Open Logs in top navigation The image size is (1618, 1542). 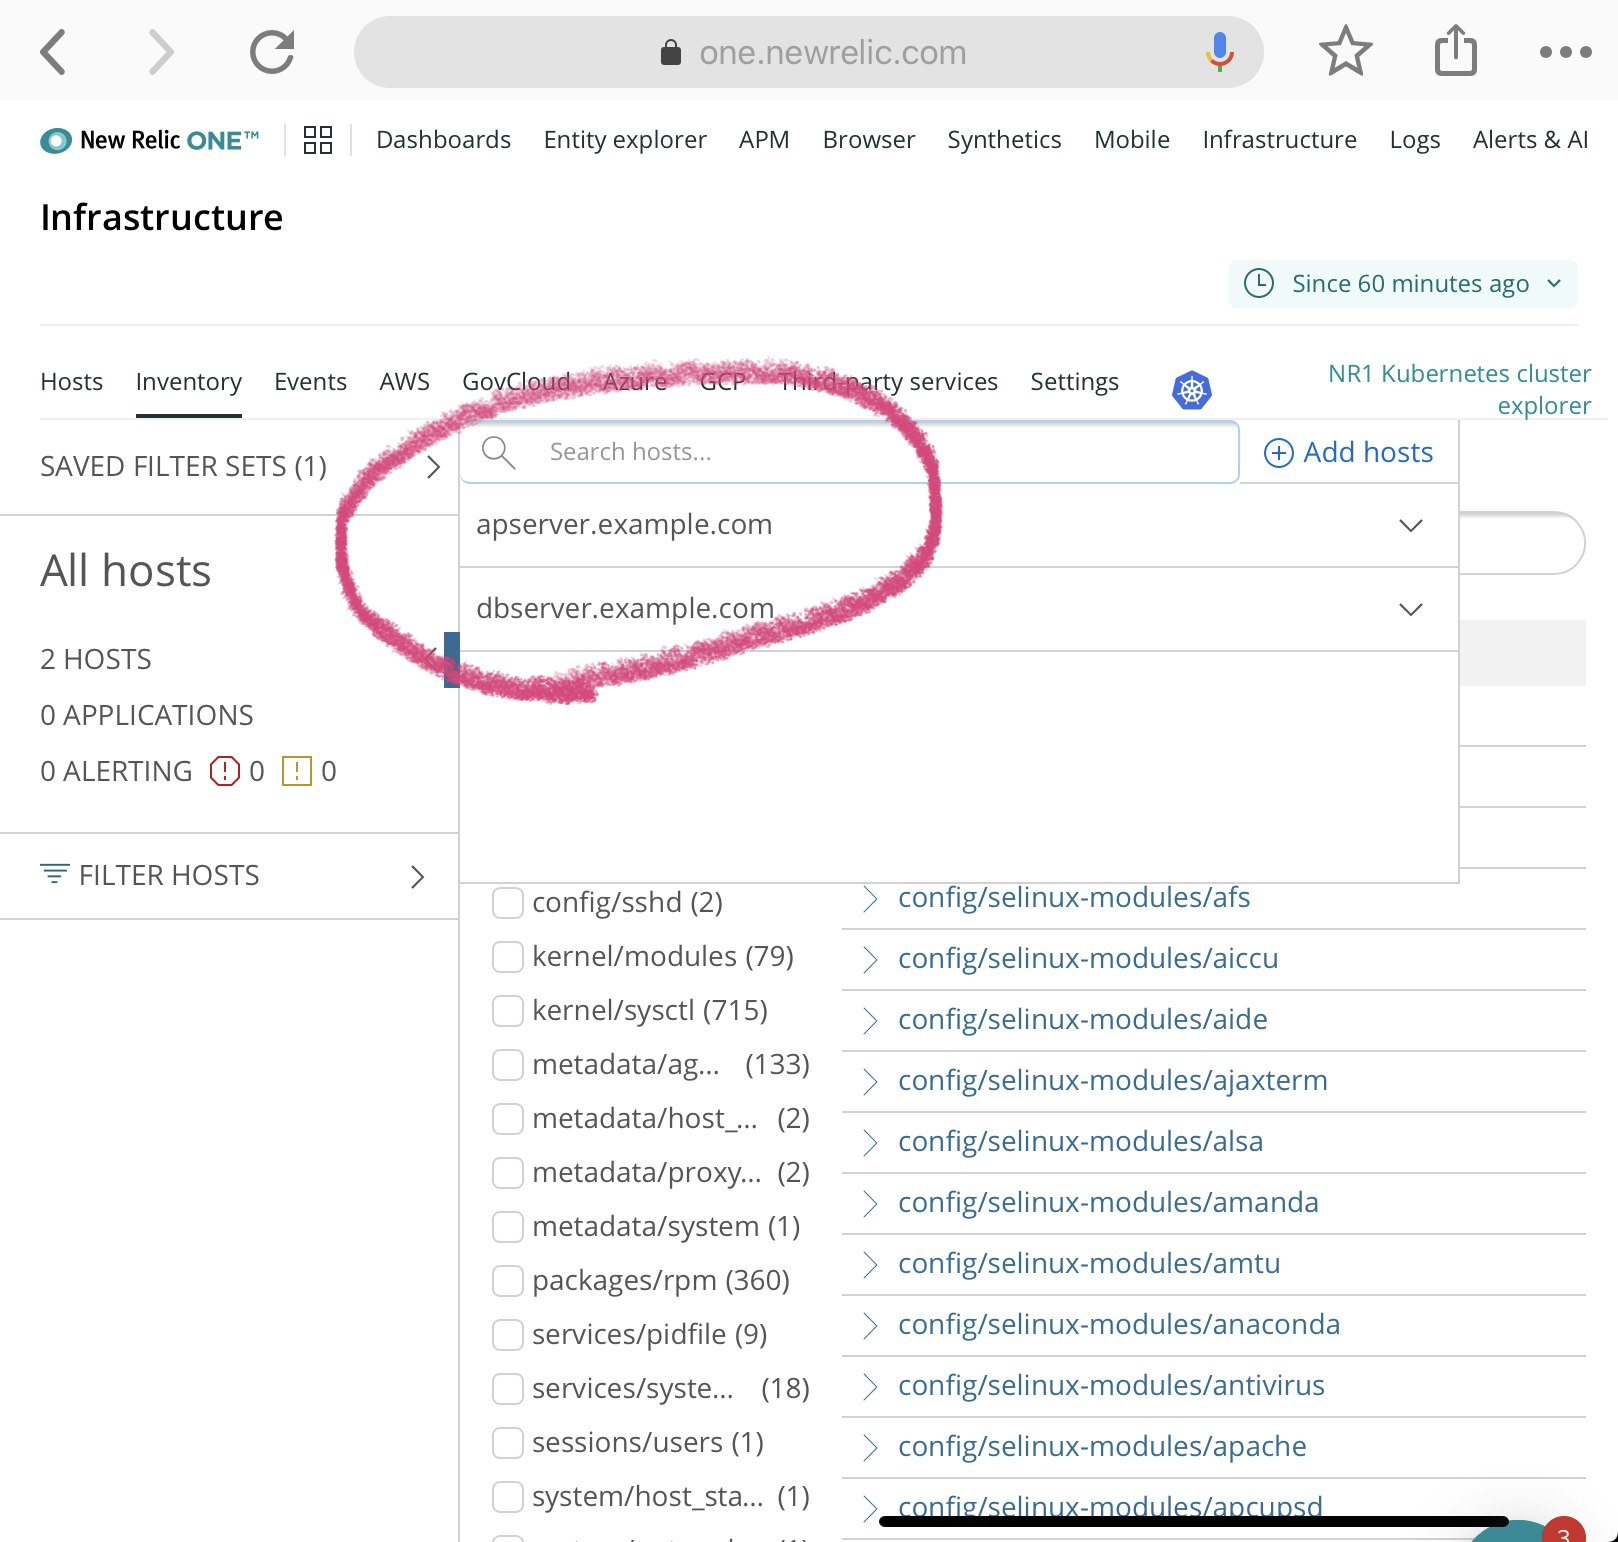coord(1414,140)
